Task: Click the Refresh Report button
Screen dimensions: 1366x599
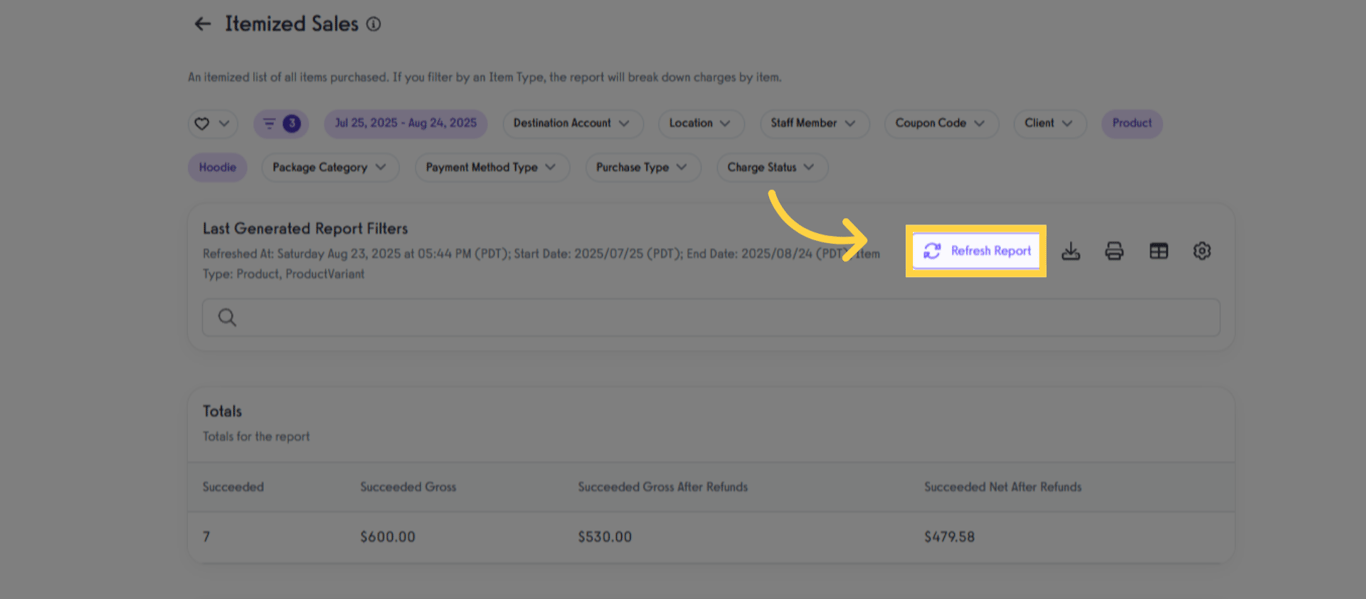Action: (975, 251)
